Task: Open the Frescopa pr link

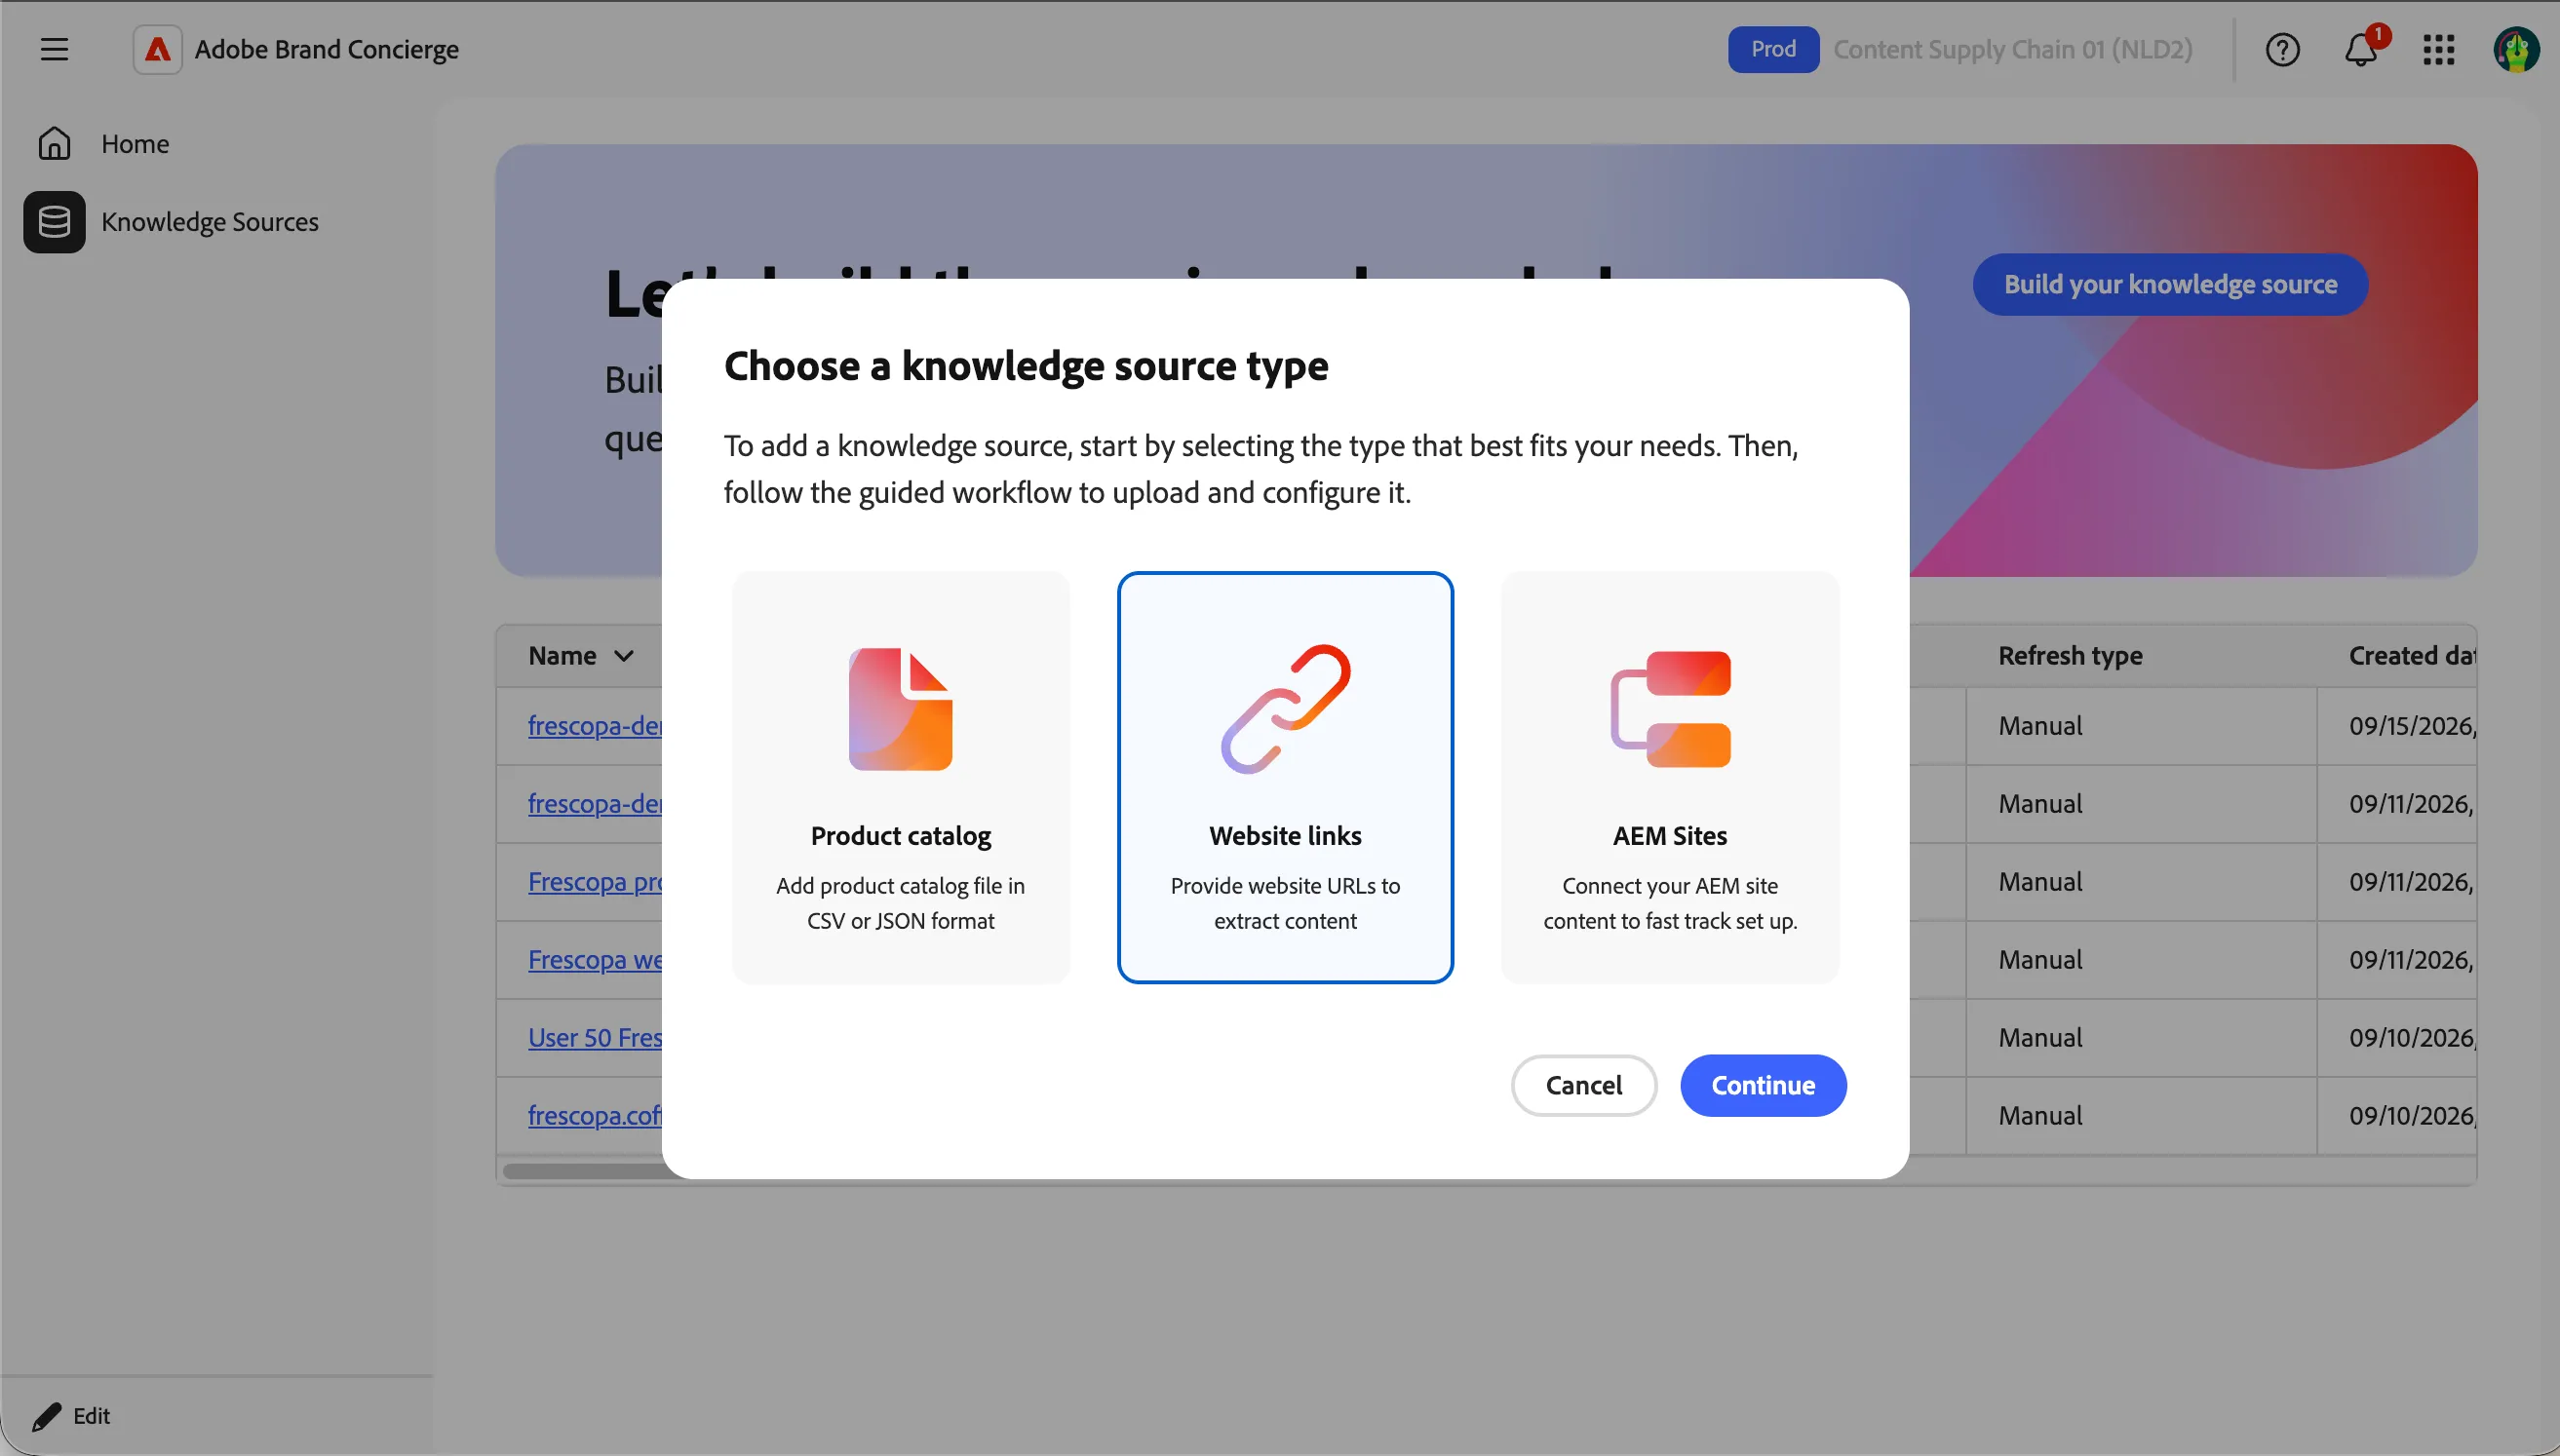Action: coord(595,881)
